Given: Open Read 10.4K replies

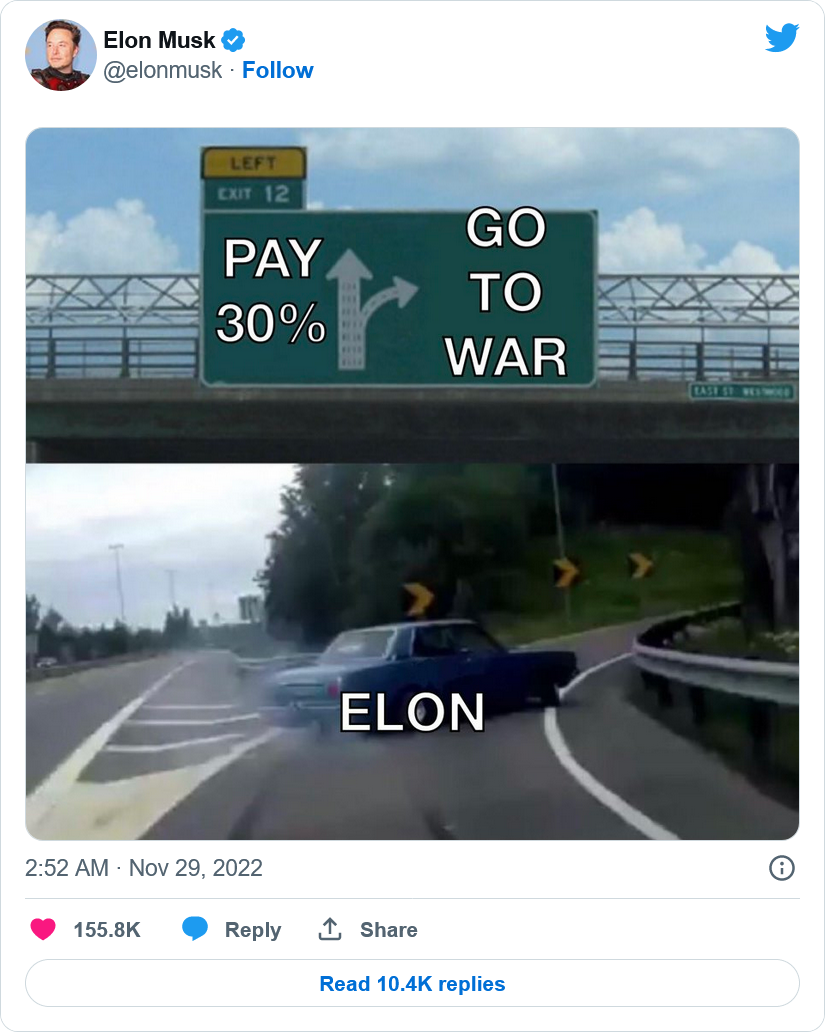Looking at the screenshot, I should 412,983.
